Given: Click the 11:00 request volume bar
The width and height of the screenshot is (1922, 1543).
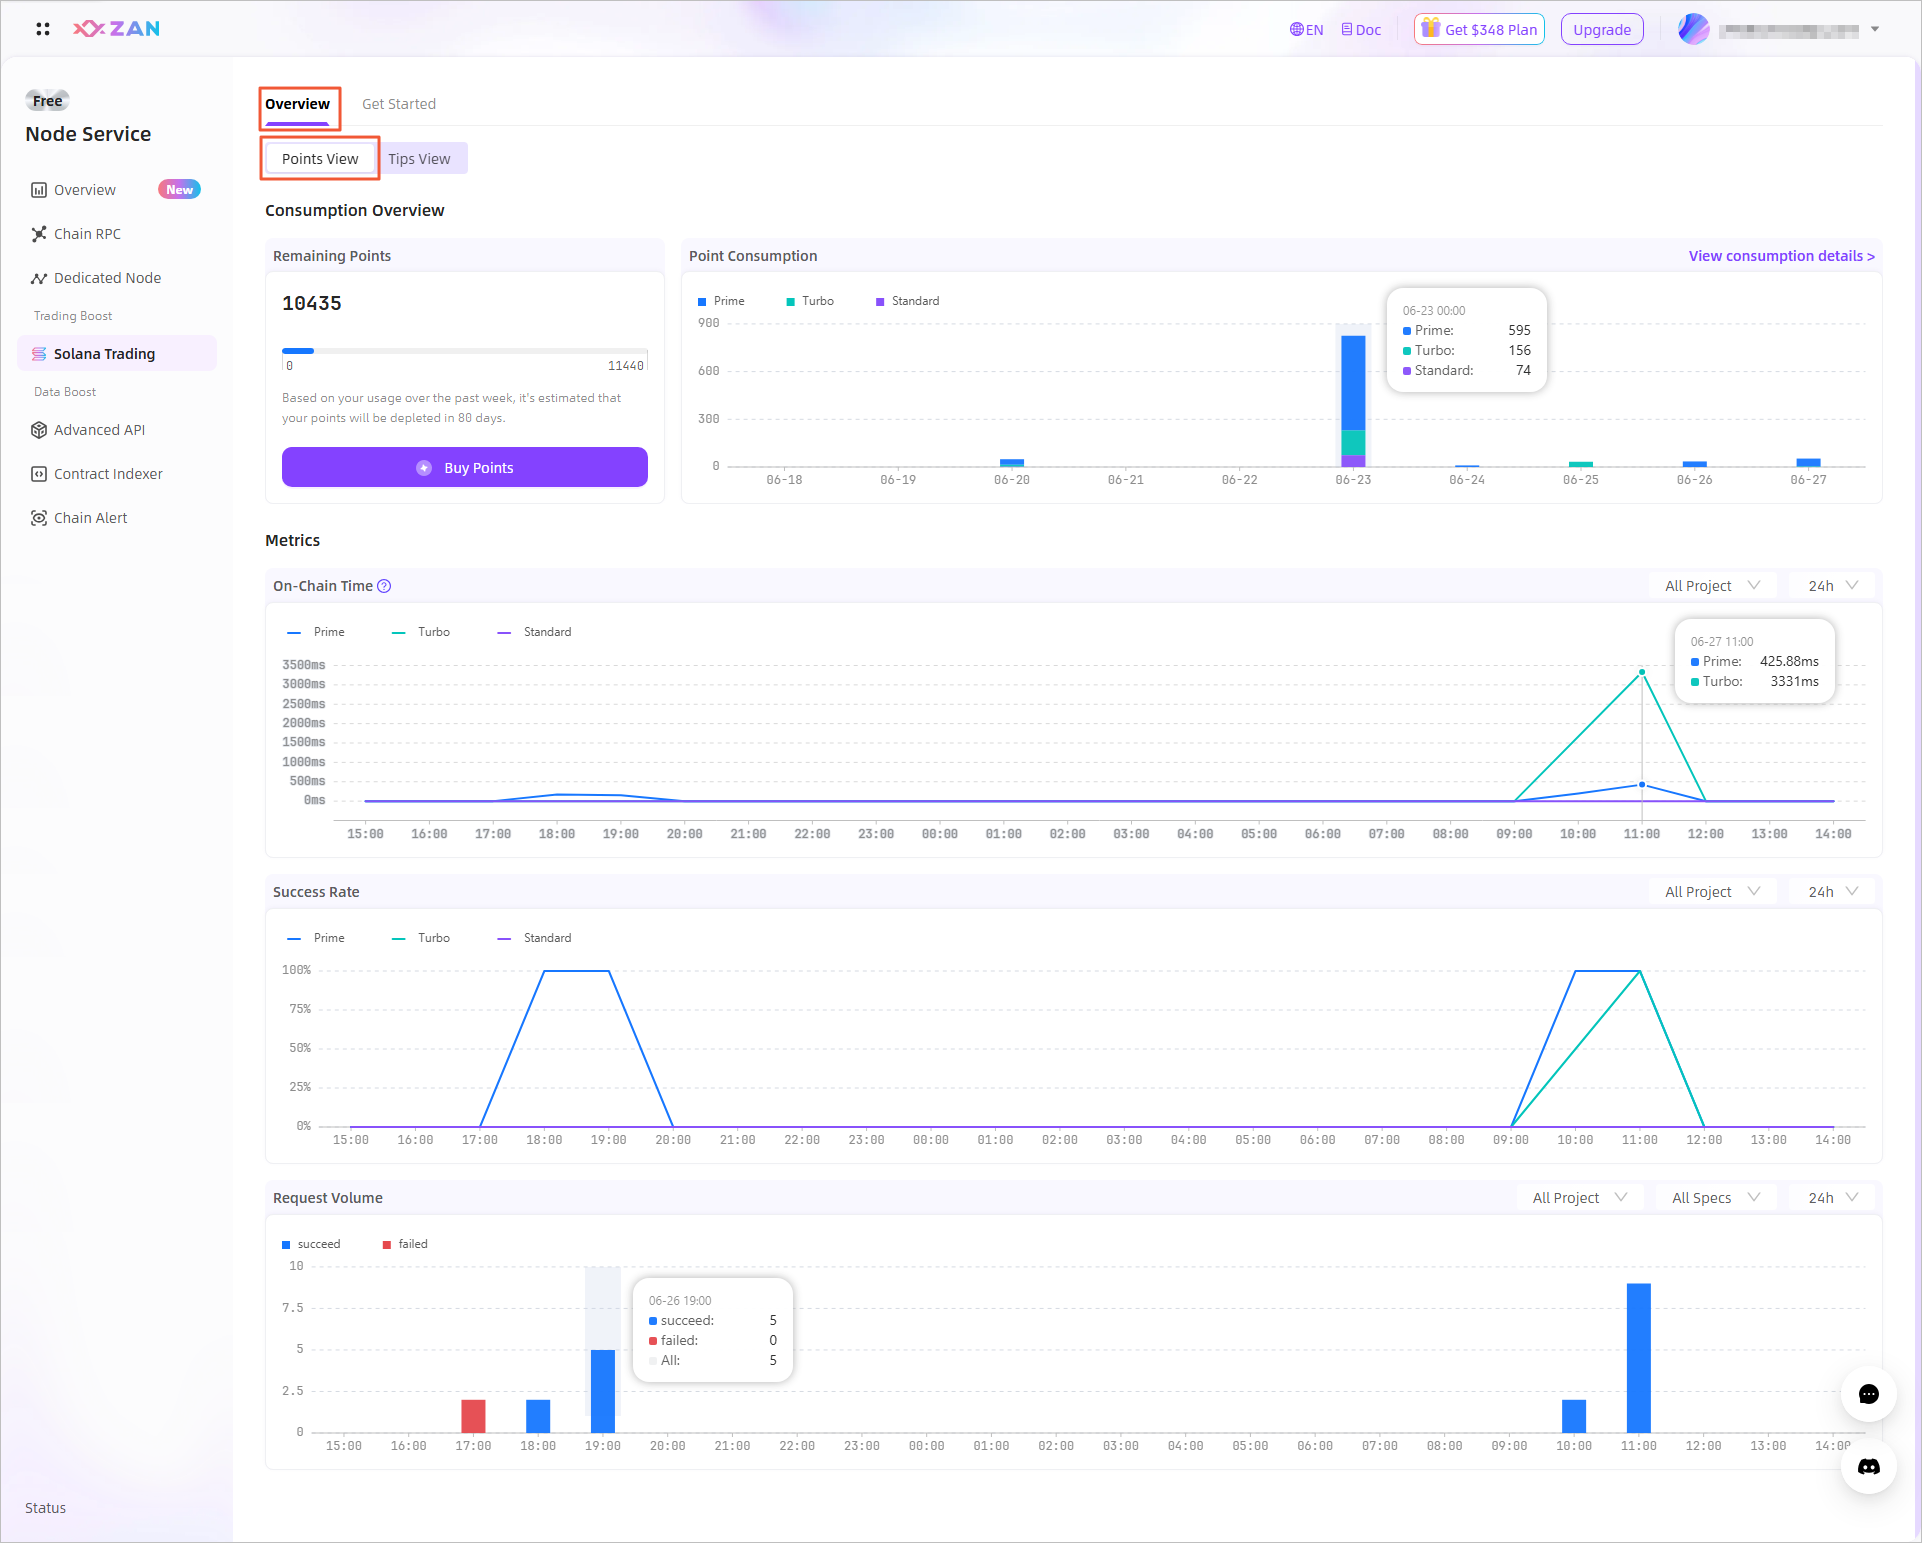Looking at the screenshot, I should pyautogui.click(x=1639, y=1358).
